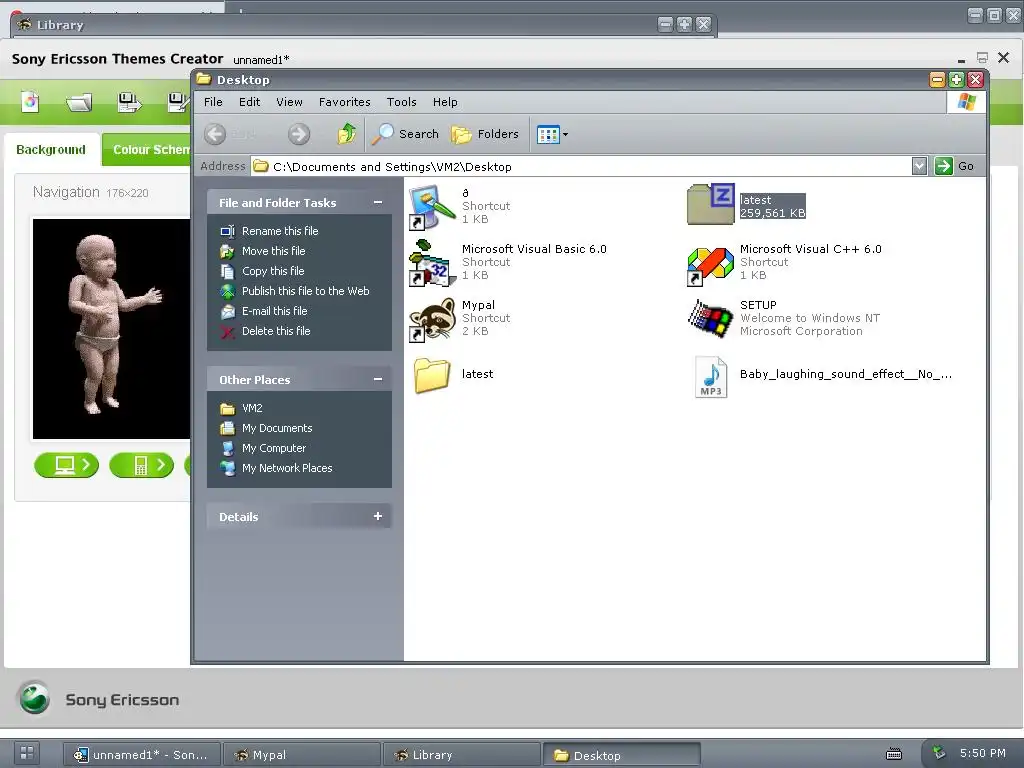Click the keyboard icon in system tray
Image resolution: width=1024 pixels, height=768 pixels.
pyautogui.click(x=894, y=754)
